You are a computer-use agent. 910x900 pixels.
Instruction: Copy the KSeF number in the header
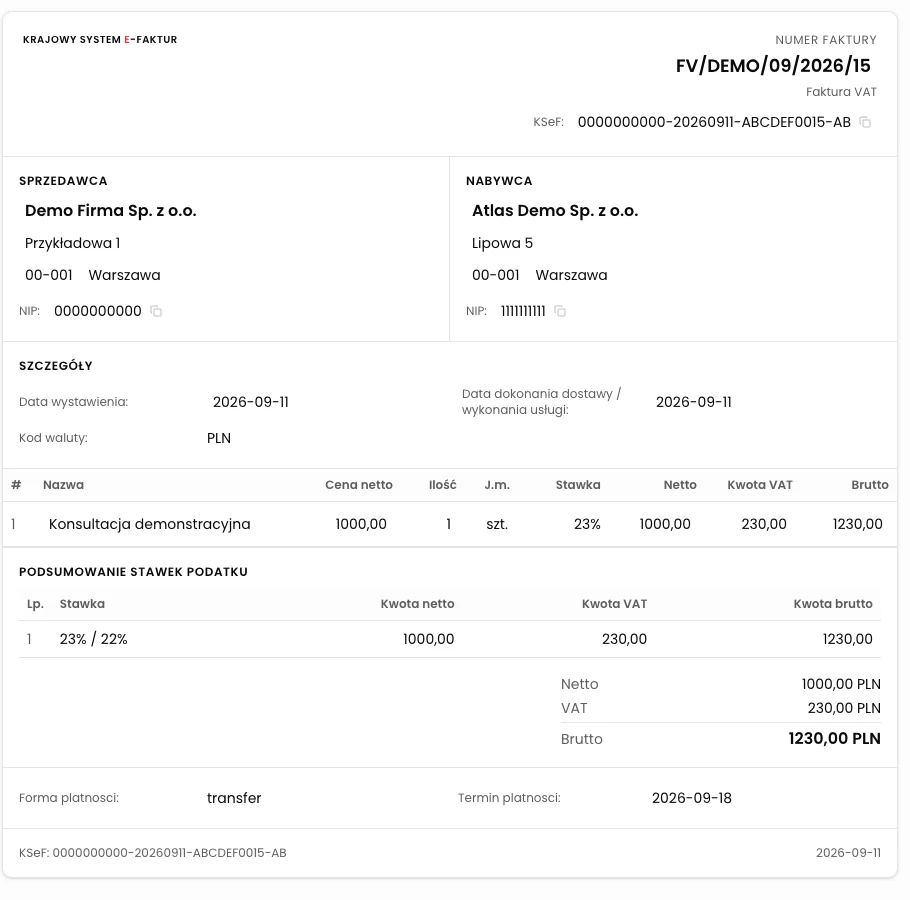(865, 122)
